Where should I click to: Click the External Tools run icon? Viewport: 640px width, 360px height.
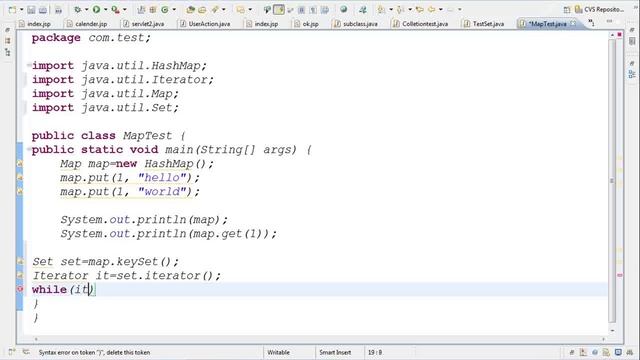(116, 9)
